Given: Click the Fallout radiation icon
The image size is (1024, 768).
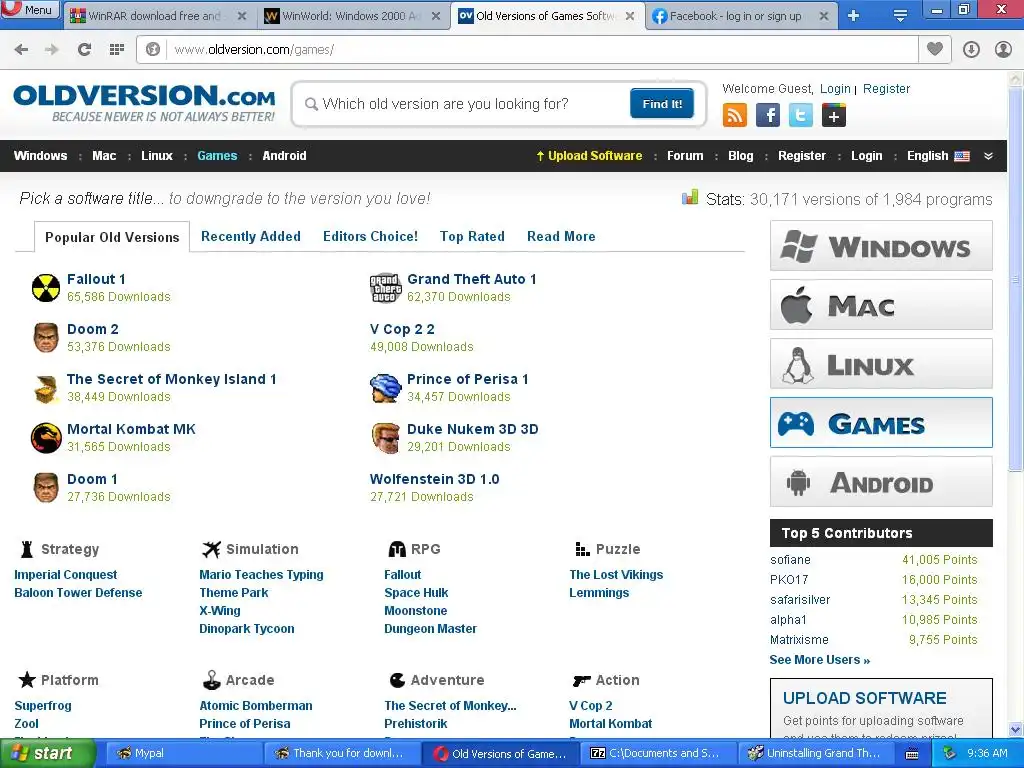Looking at the screenshot, I should tap(46, 288).
